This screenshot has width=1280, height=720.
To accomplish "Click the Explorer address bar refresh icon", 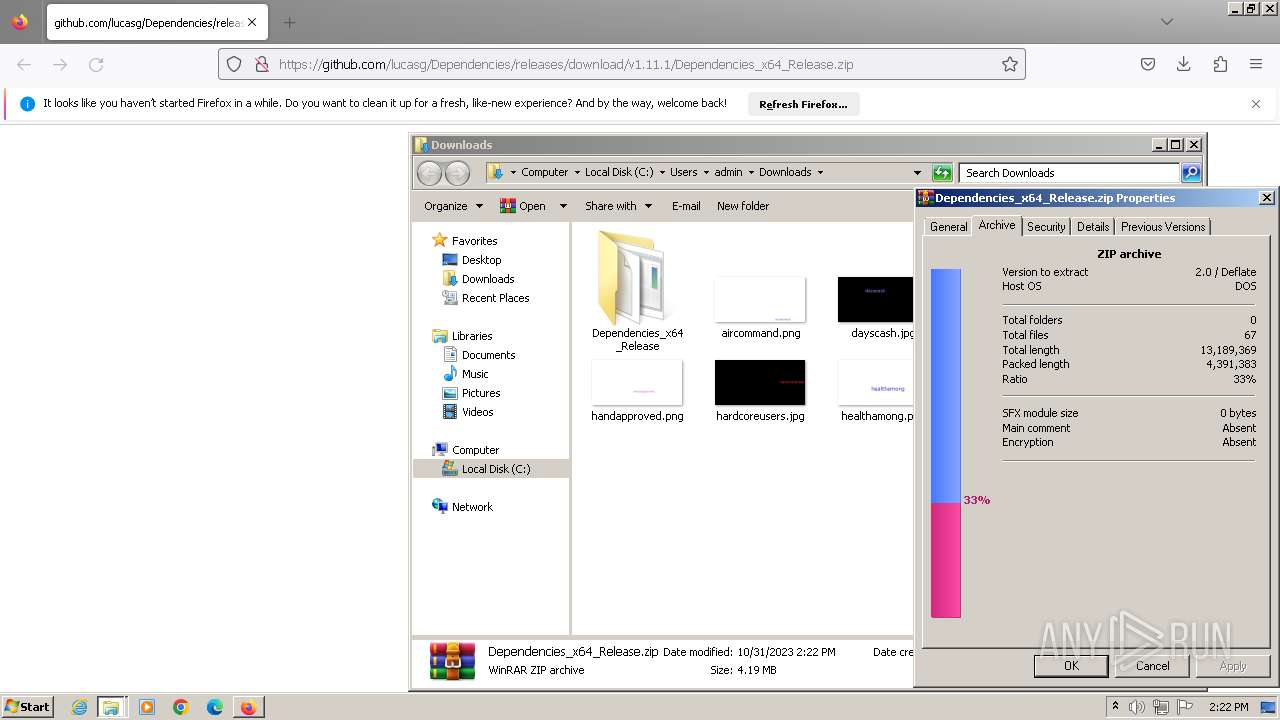I will pyautogui.click(x=941, y=173).
